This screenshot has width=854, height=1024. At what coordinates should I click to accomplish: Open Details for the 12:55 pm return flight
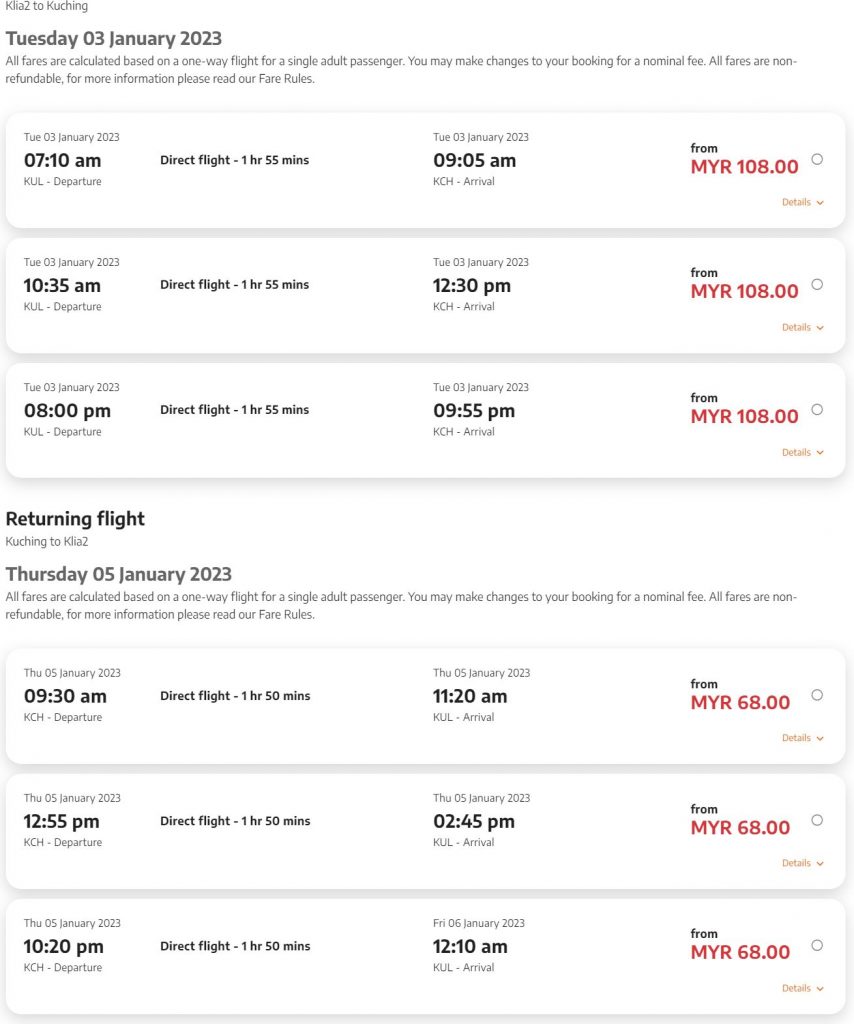pyautogui.click(x=802, y=863)
